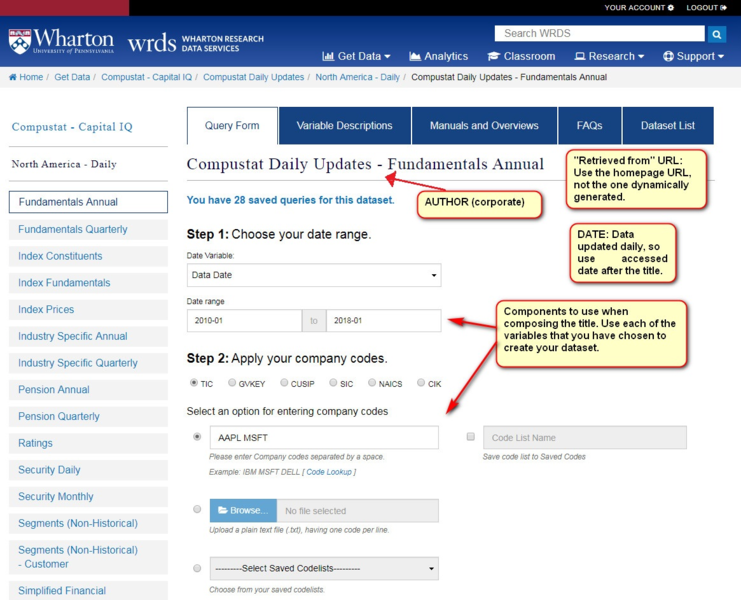
Task: Open Simplified Financial in sidebar
Action: pos(88,591)
